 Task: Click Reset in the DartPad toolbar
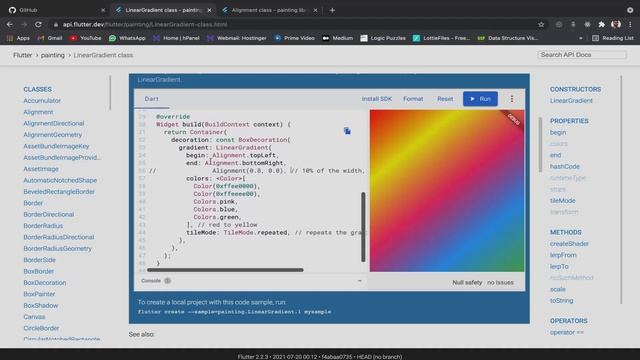click(x=445, y=99)
